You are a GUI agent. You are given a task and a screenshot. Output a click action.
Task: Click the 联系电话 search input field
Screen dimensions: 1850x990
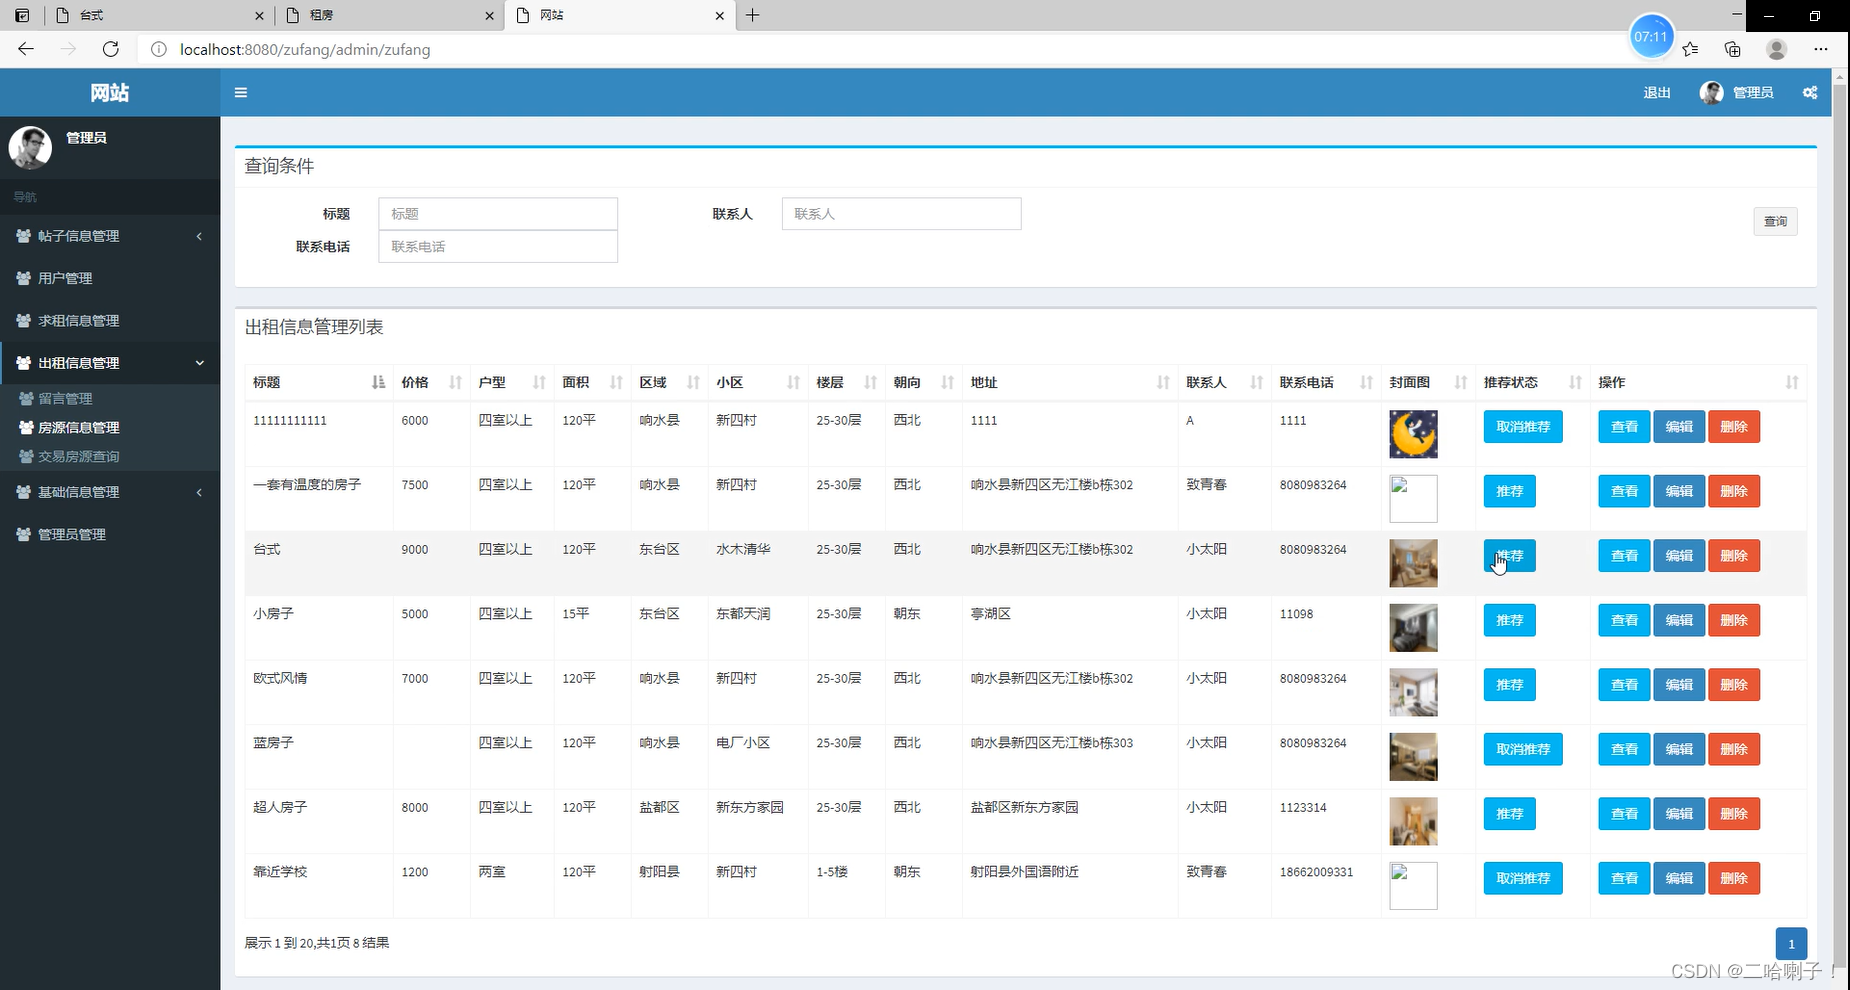(x=498, y=247)
